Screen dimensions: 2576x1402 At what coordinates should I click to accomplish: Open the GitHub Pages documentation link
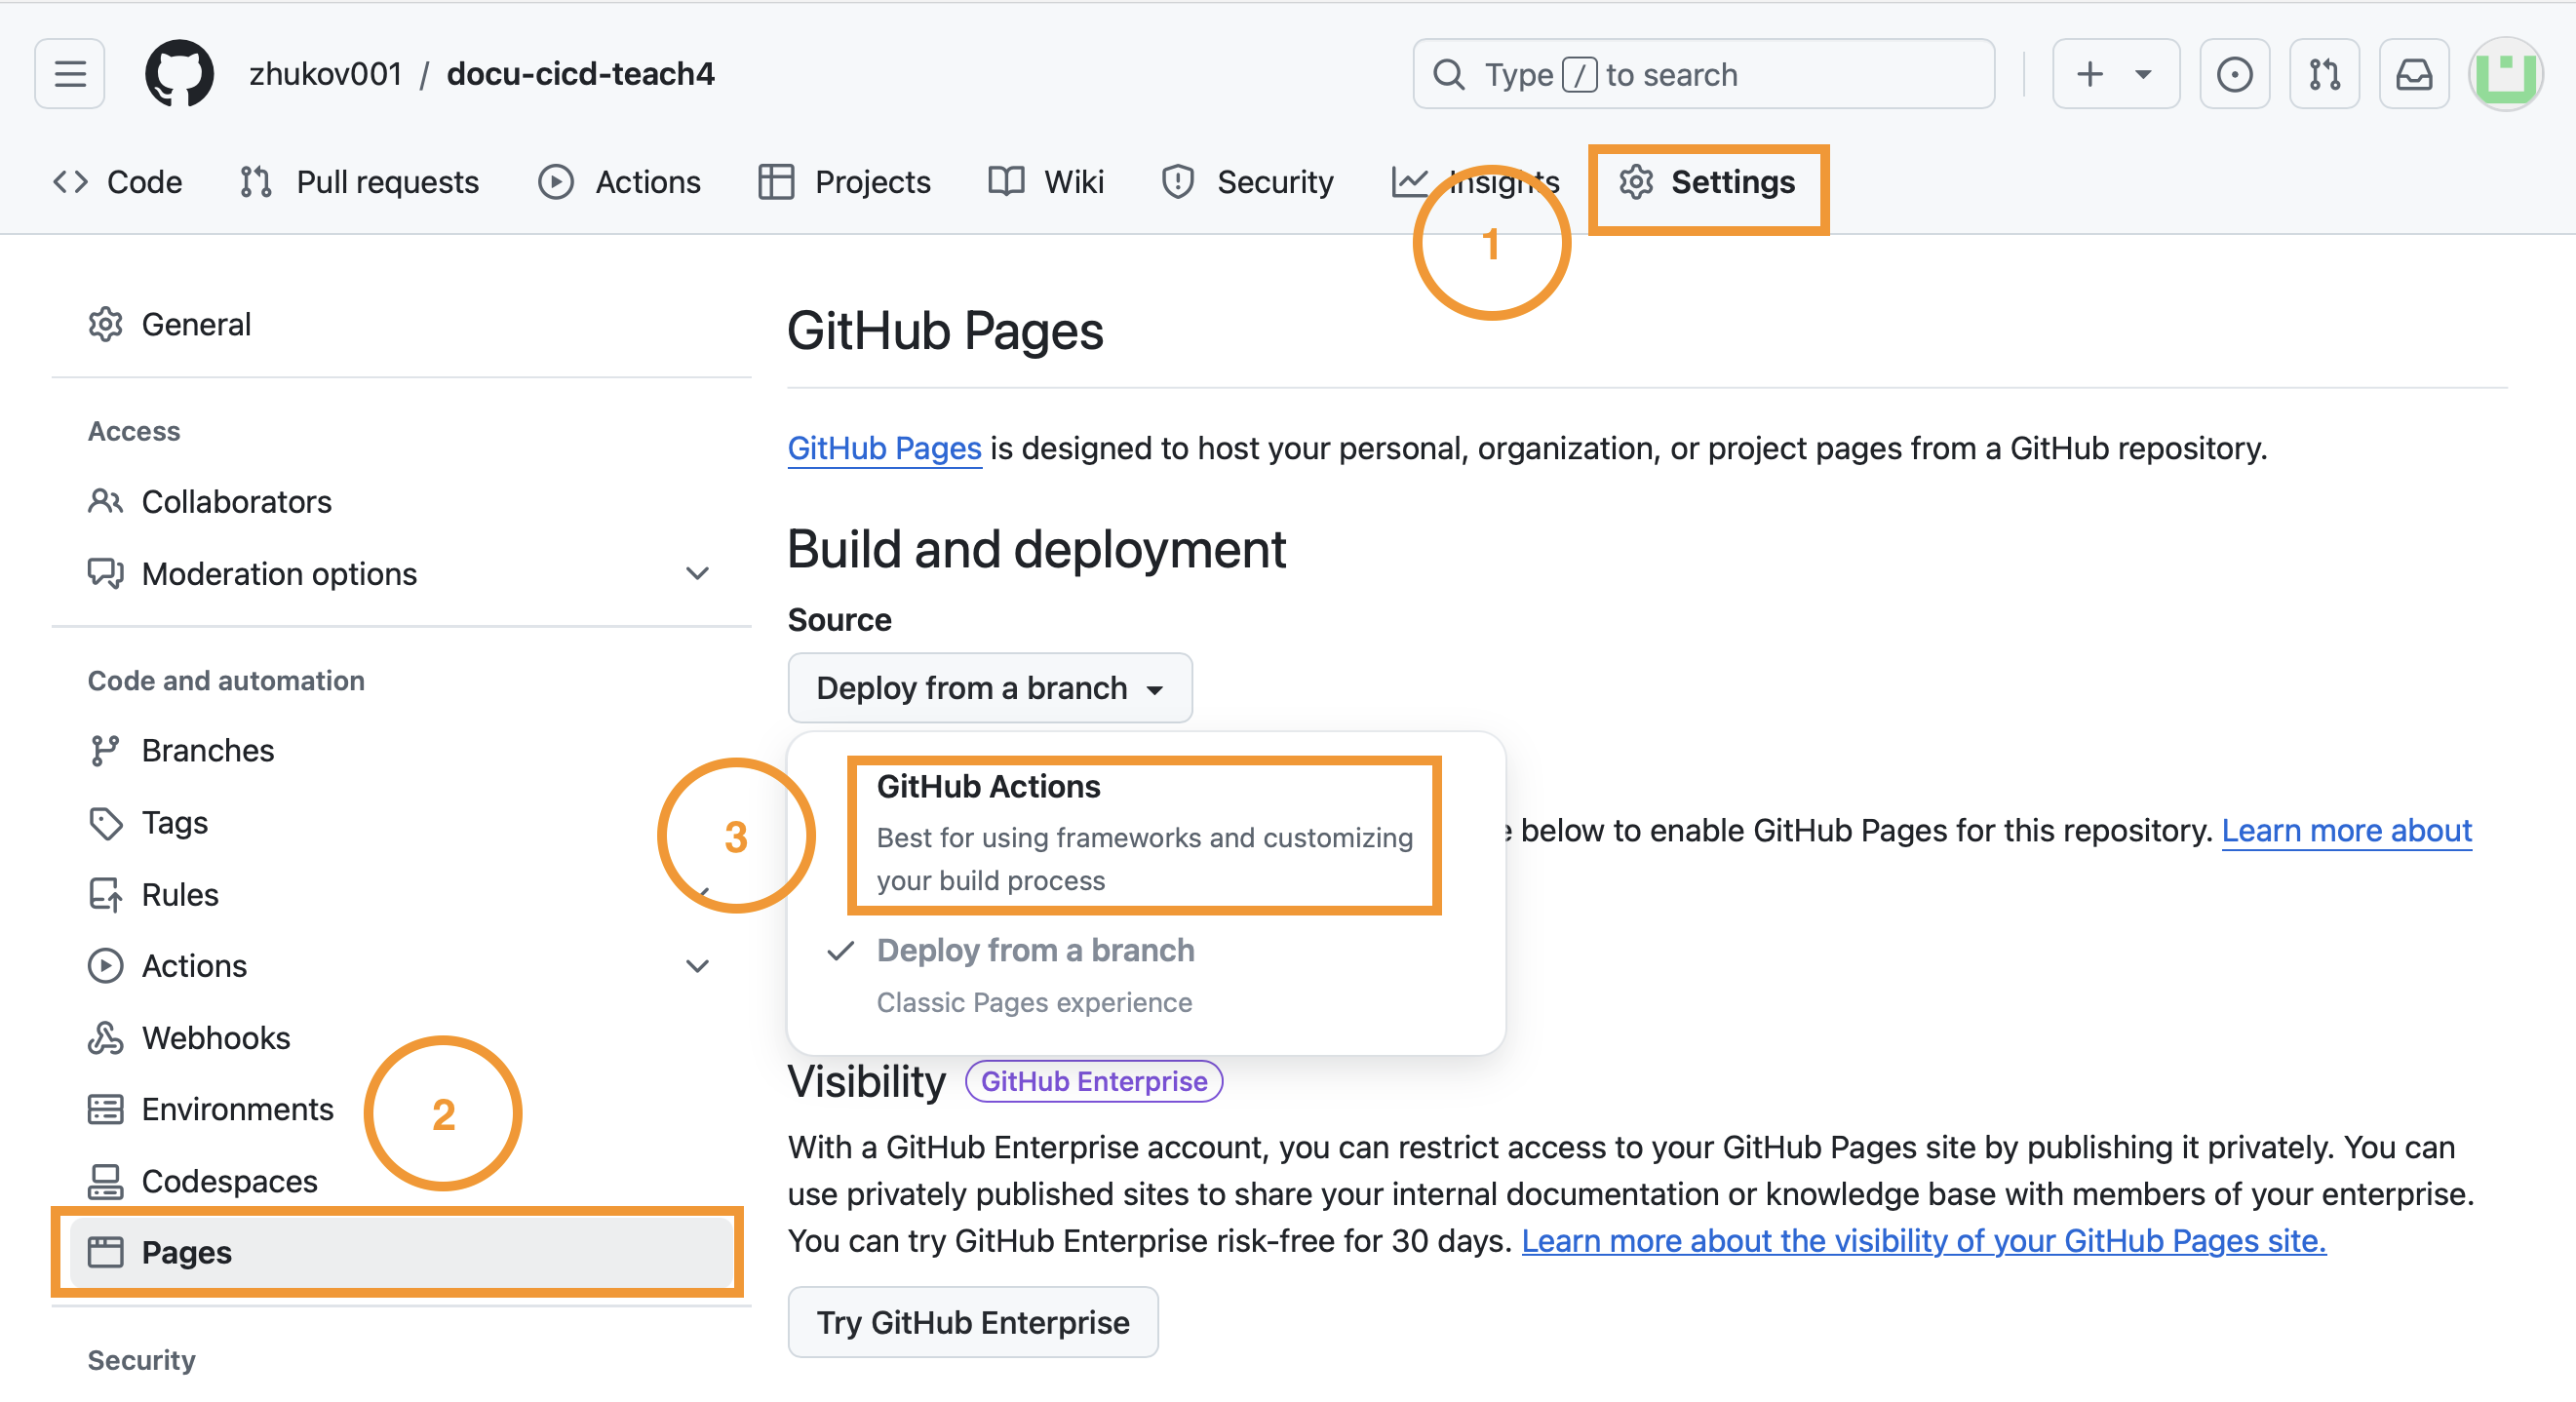[884, 448]
